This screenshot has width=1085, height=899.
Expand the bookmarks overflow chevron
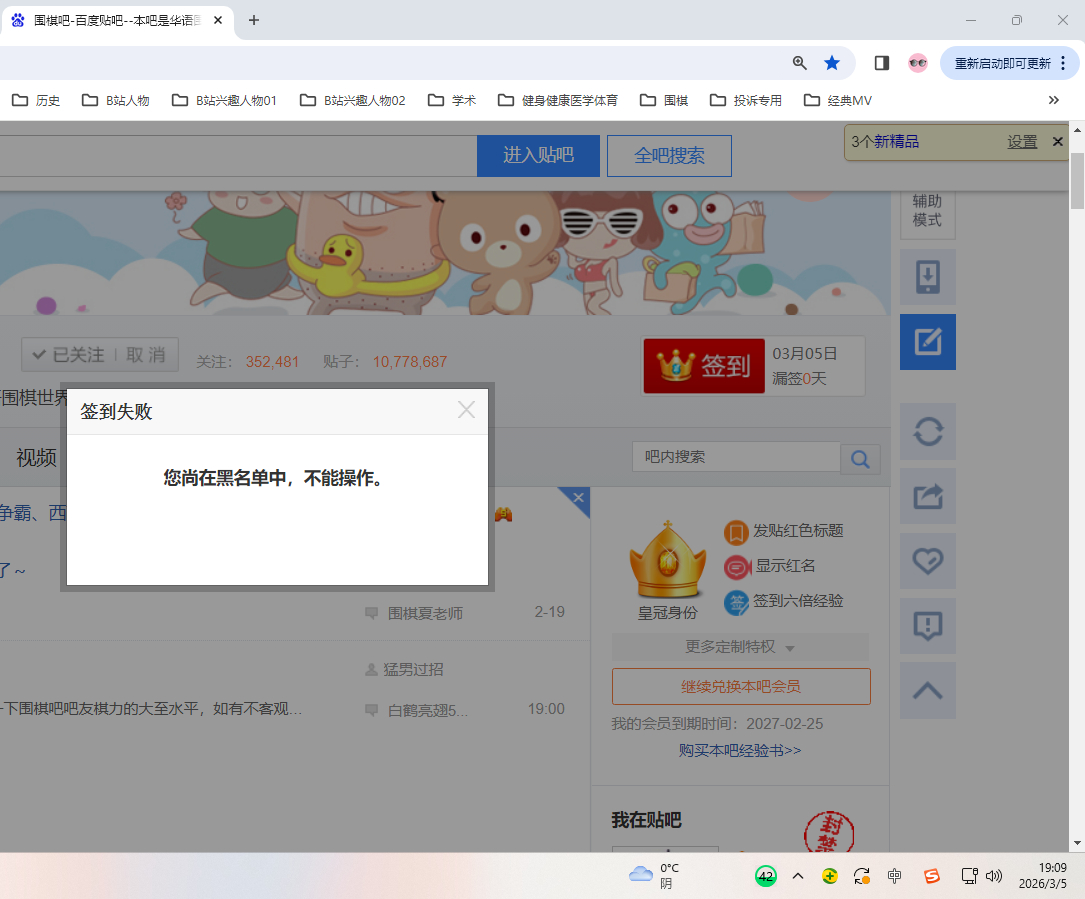pos(1053,100)
